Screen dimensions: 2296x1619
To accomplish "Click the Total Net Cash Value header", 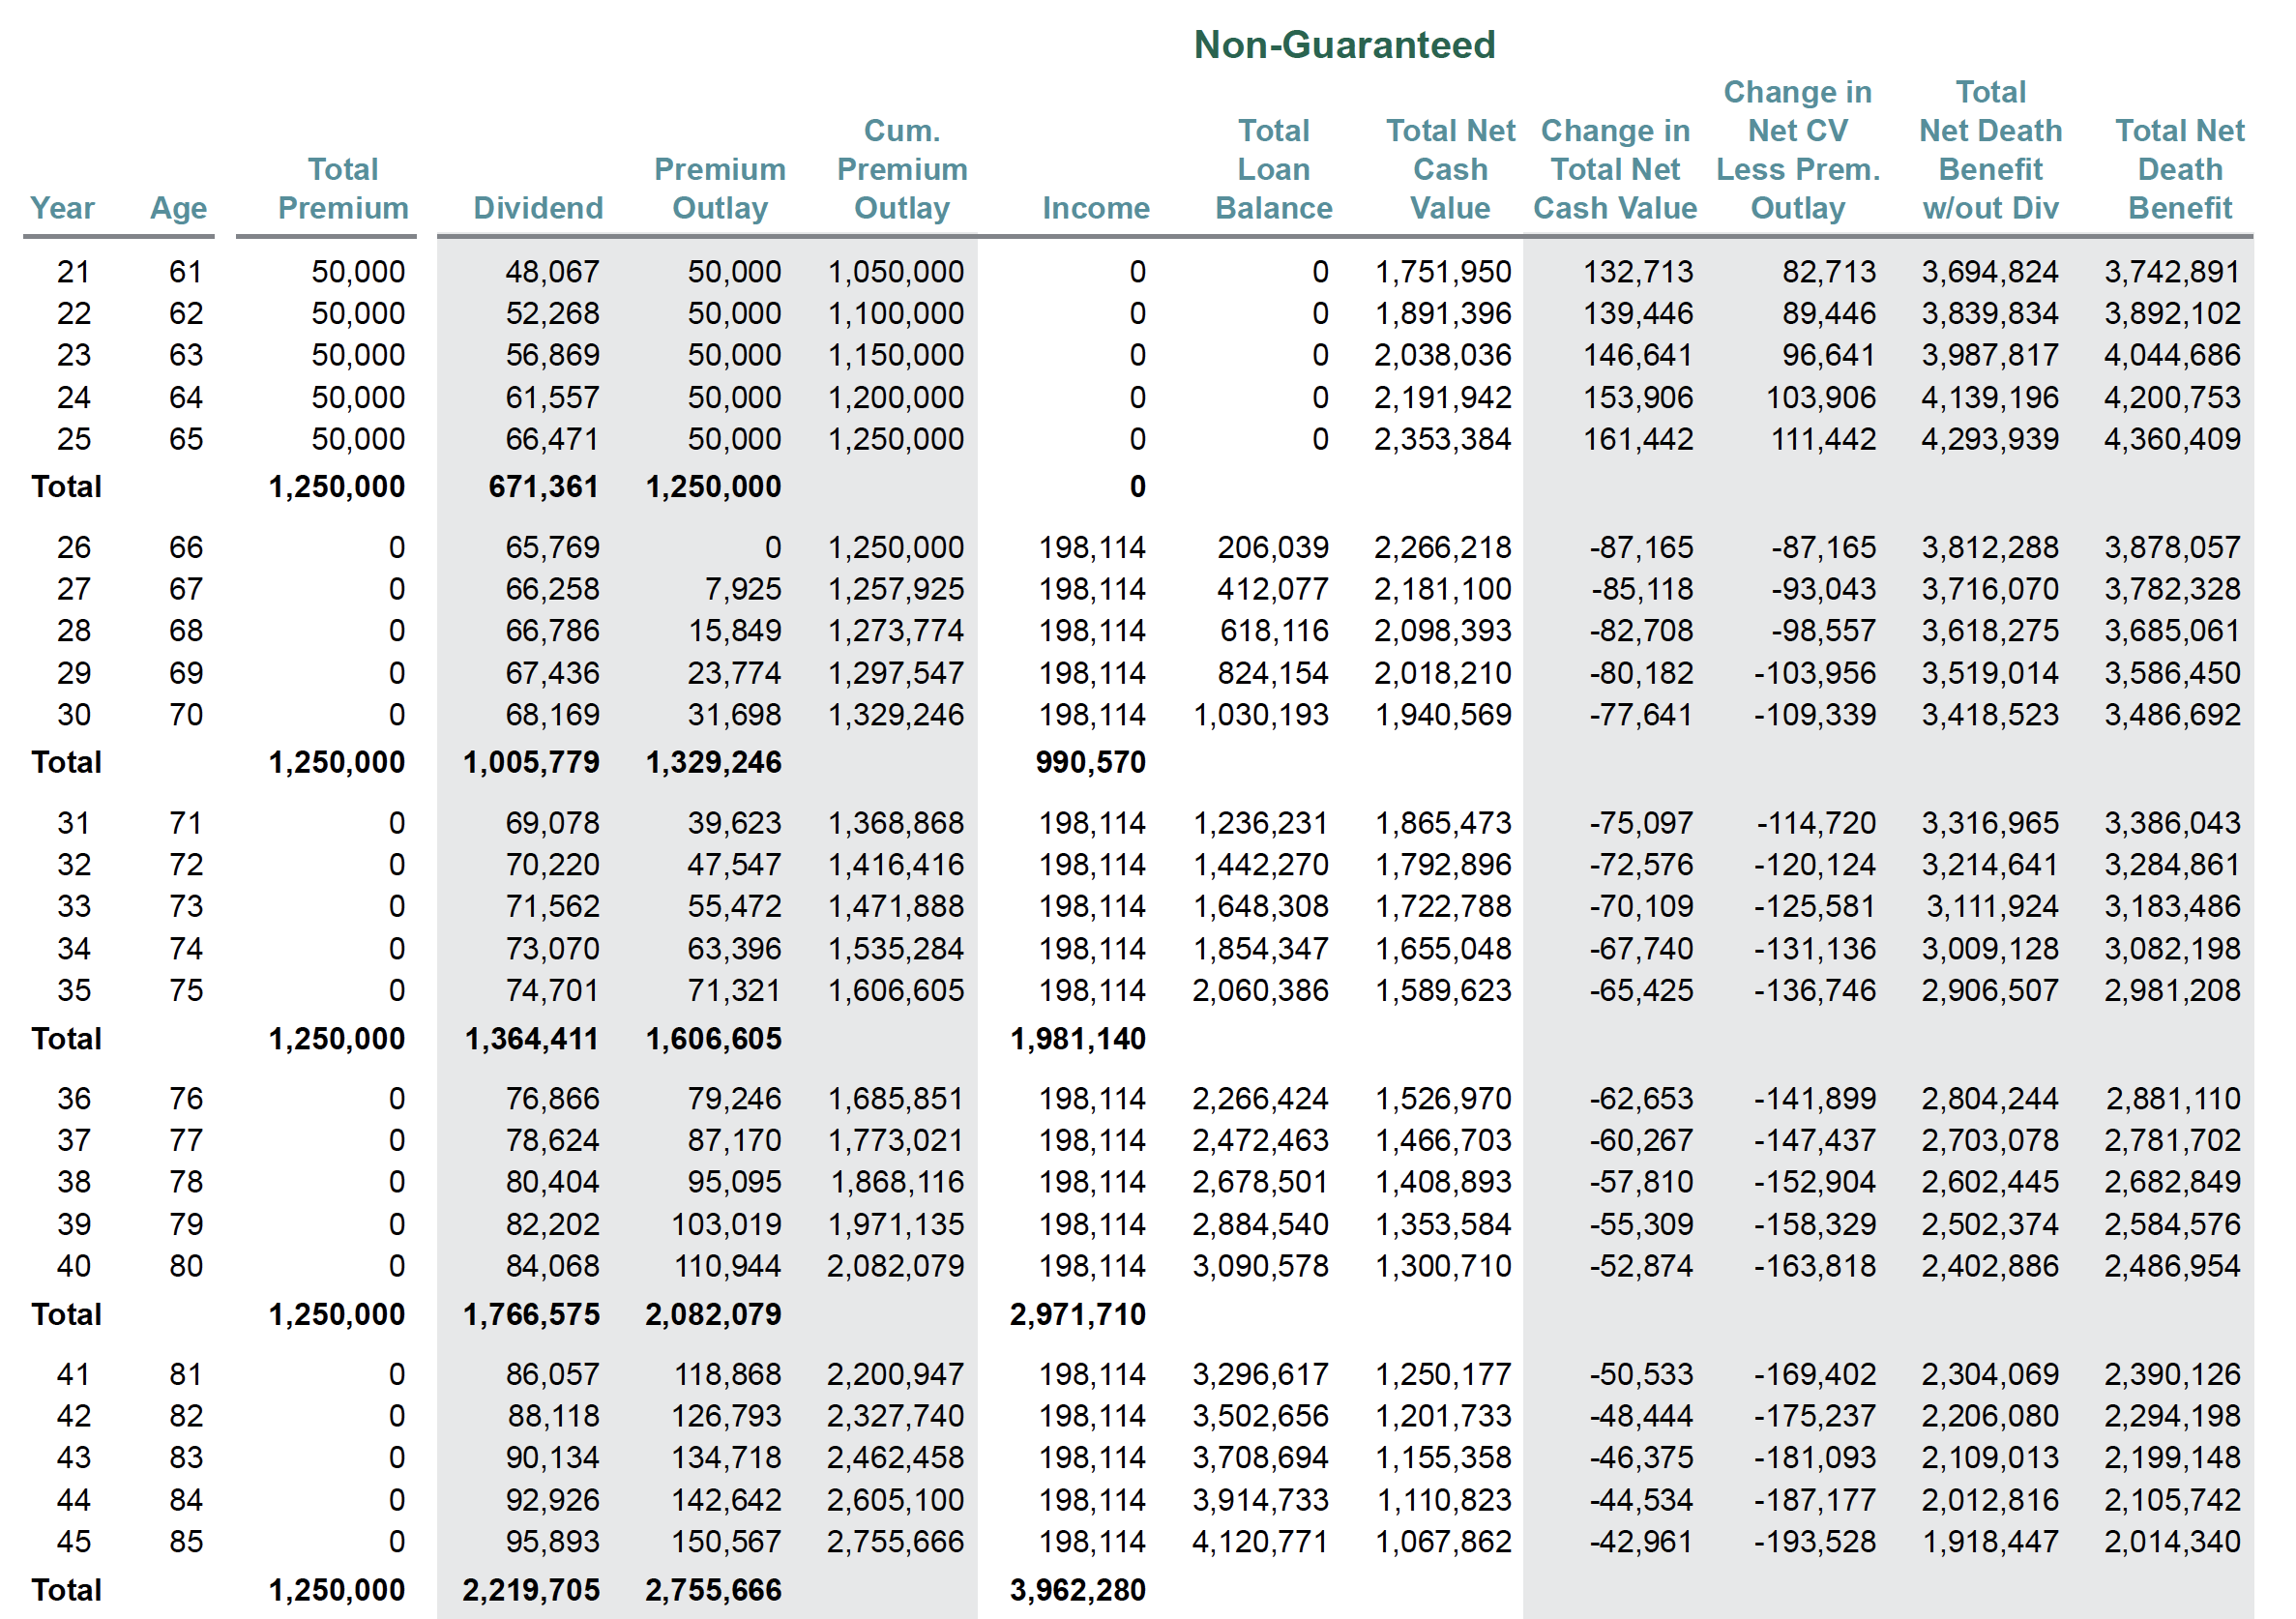I will point(1450,169).
